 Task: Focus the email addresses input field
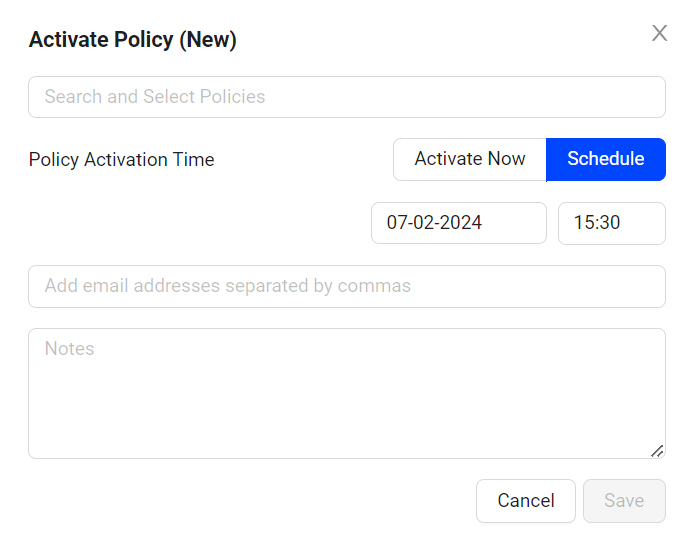pos(346,286)
